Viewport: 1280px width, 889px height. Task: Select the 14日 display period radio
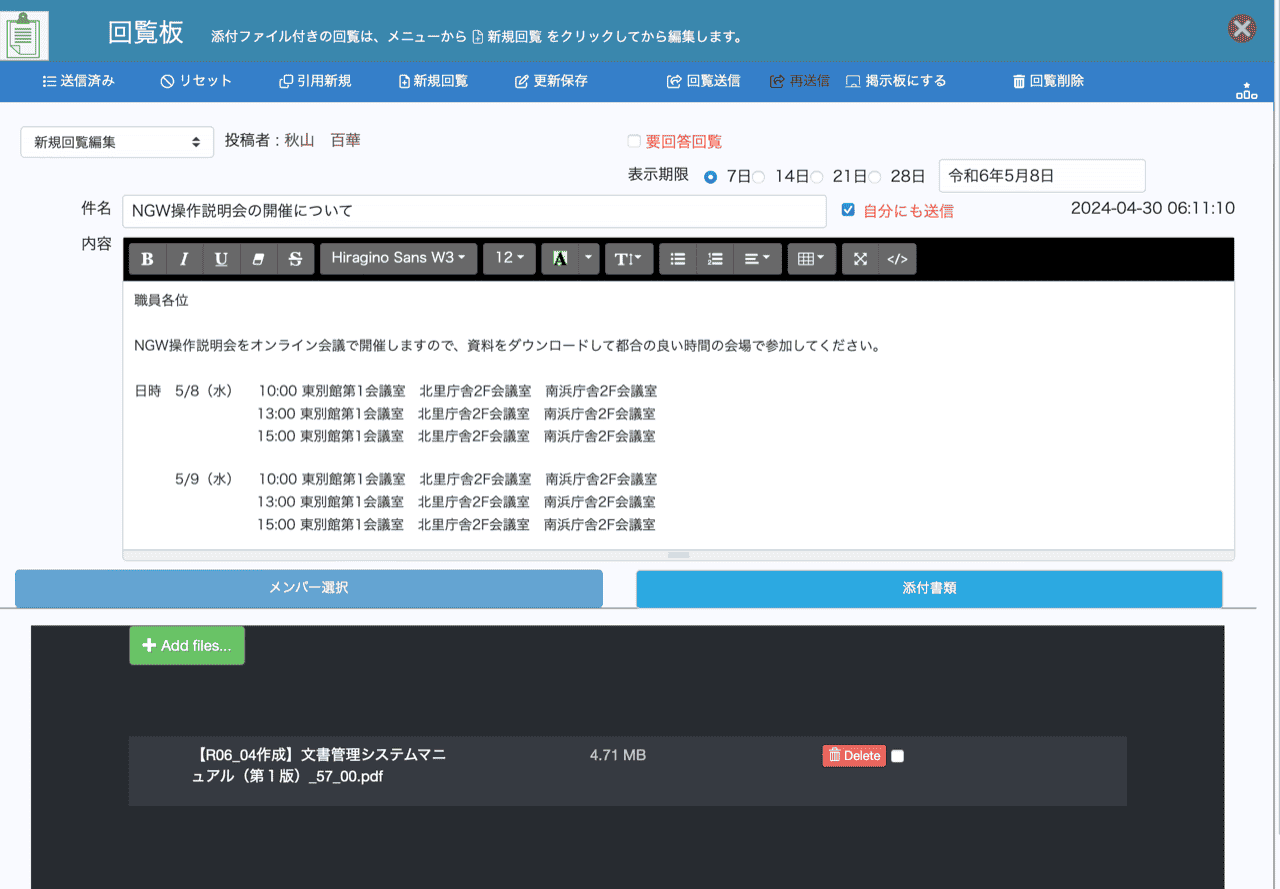pos(759,177)
